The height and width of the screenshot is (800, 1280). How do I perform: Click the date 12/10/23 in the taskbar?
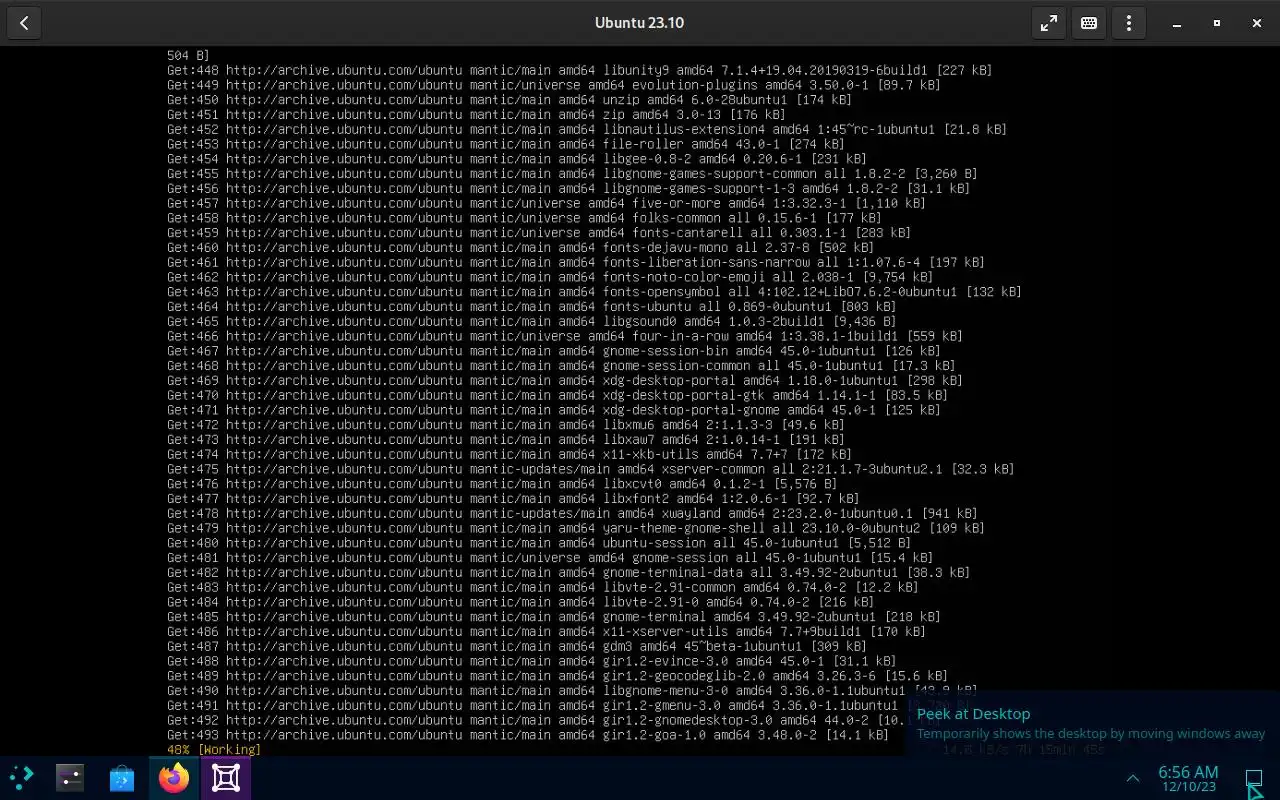pyautogui.click(x=1188, y=787)
